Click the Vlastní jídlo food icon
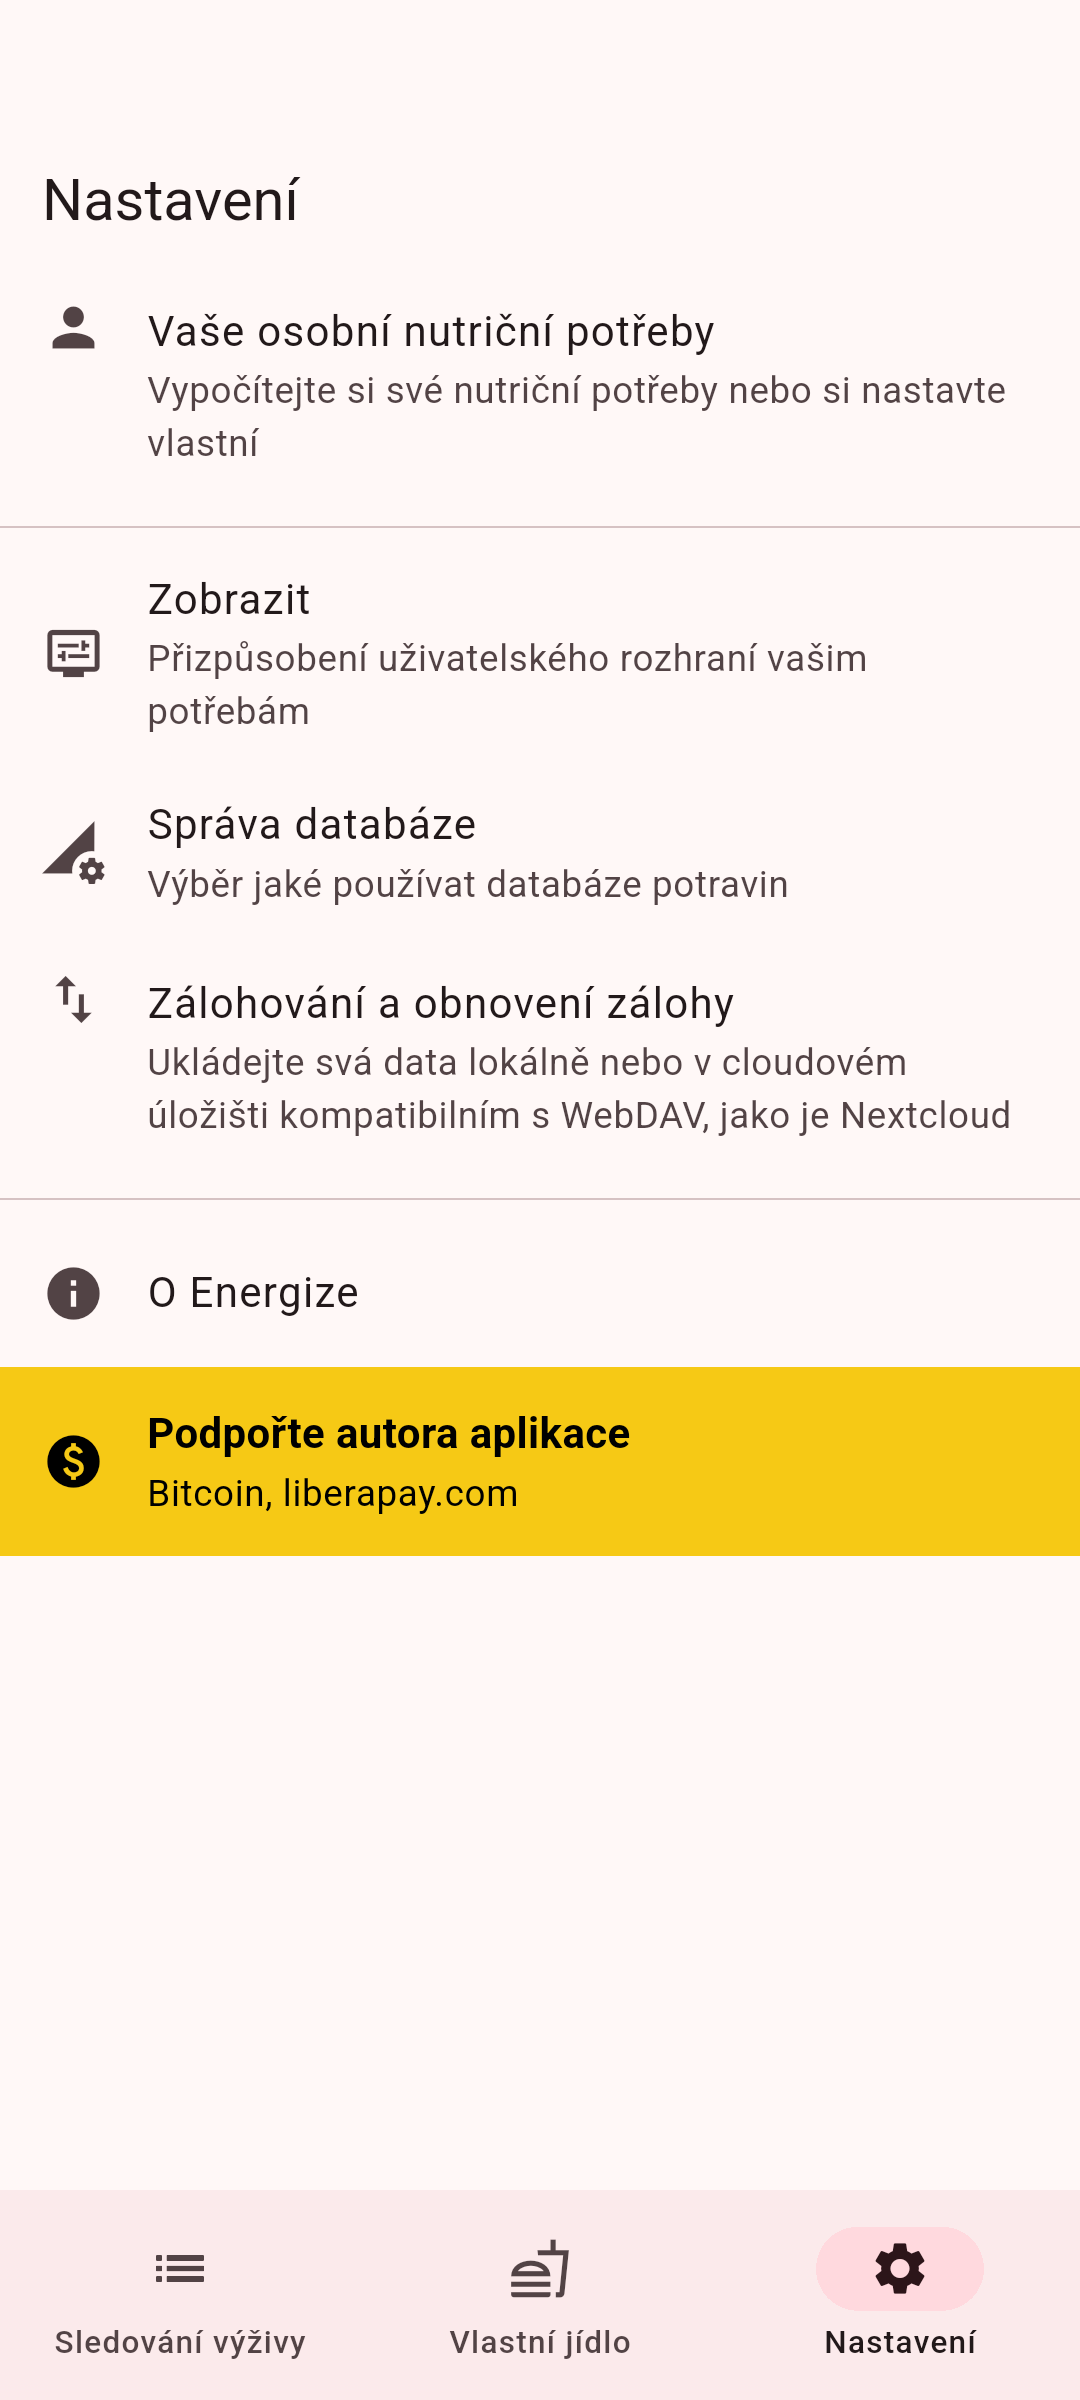1080x2400 pixels. (540, 2269)
